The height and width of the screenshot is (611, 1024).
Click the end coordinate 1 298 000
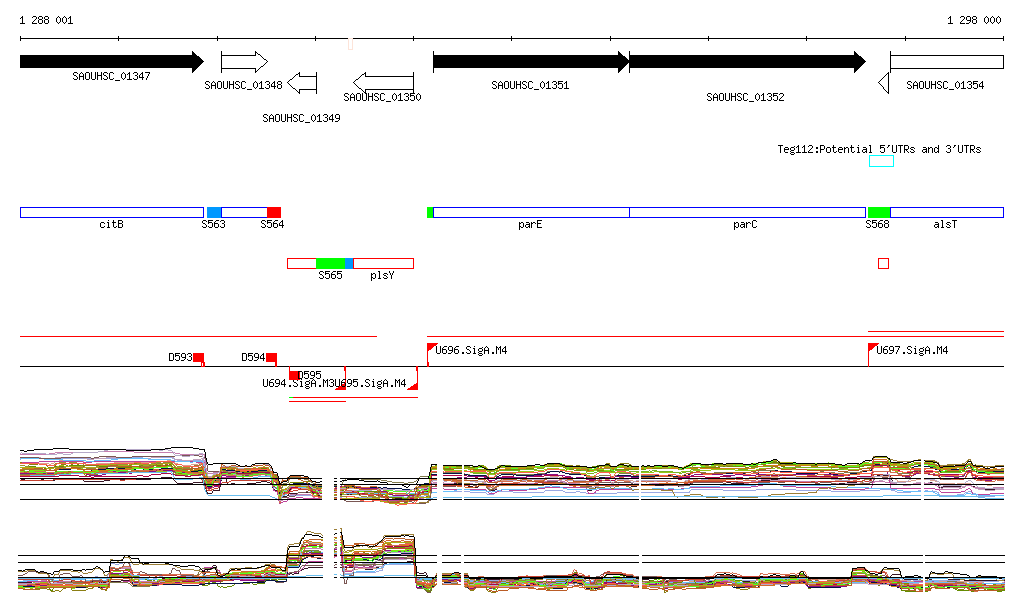click(974, 20)
